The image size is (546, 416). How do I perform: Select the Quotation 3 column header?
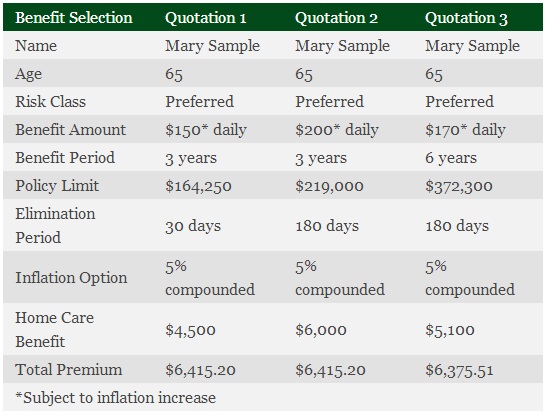pyautogui.click(x=466, y=18)
